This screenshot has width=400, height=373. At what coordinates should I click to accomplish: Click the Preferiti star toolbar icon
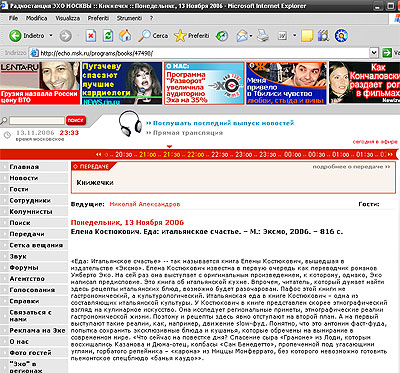180,36
